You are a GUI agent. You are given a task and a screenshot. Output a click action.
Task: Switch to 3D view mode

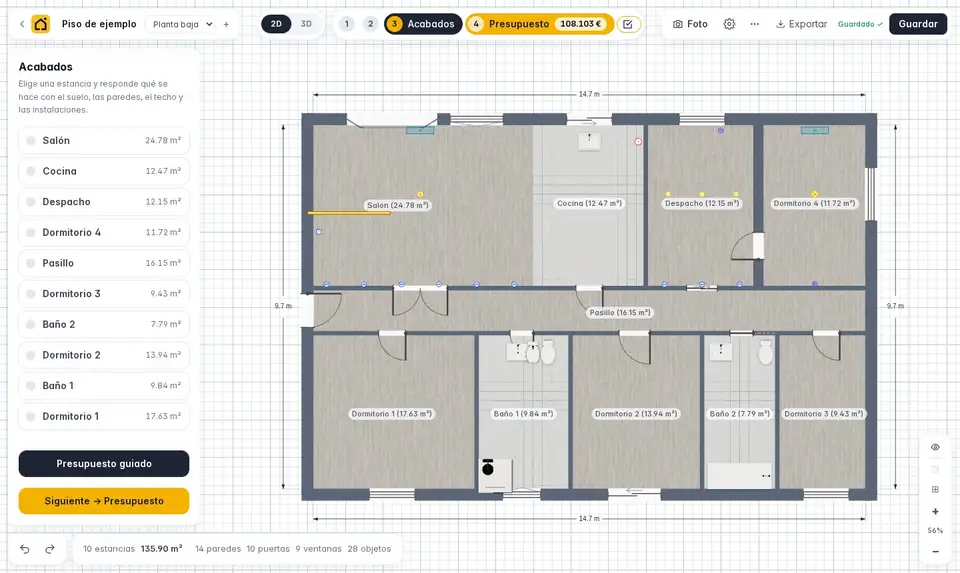306,24
